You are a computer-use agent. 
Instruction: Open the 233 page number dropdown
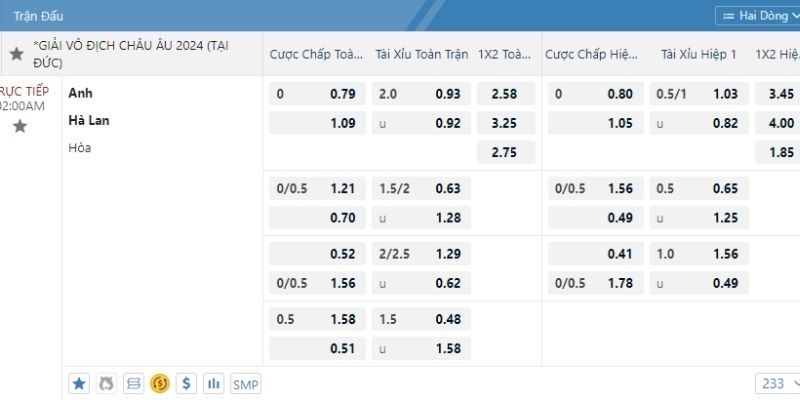[779, 383]
